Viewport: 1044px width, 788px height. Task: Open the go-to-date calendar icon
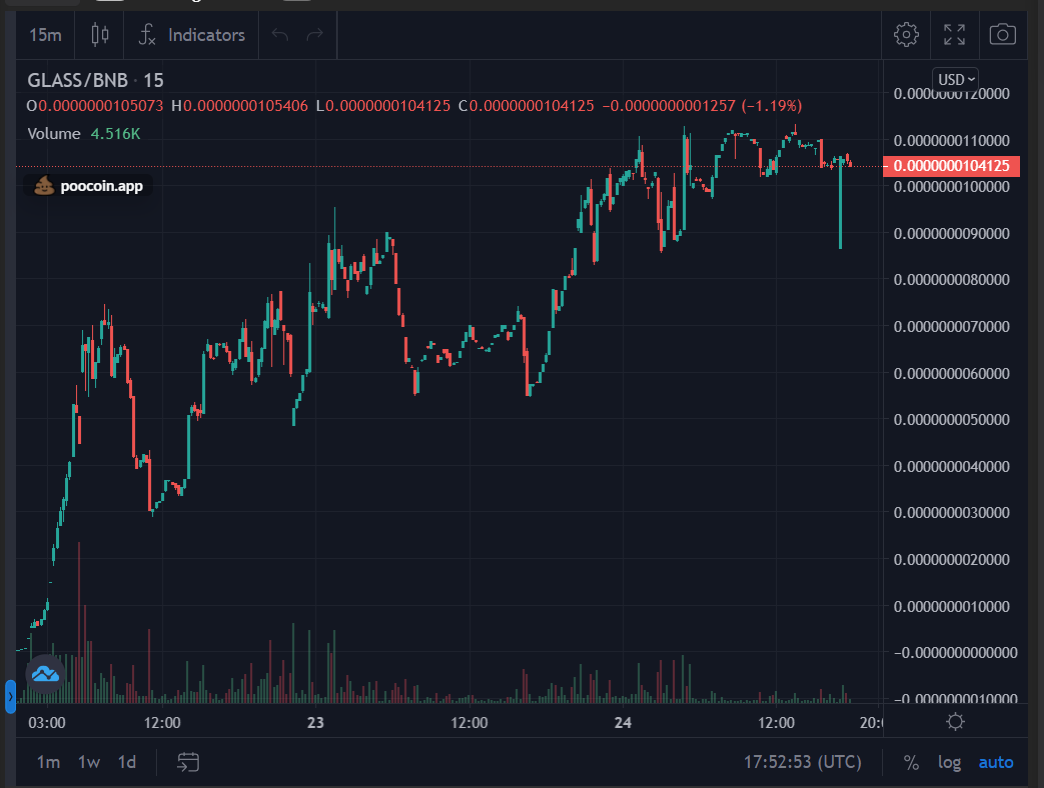pyautogui.click(x=188, y=762)
